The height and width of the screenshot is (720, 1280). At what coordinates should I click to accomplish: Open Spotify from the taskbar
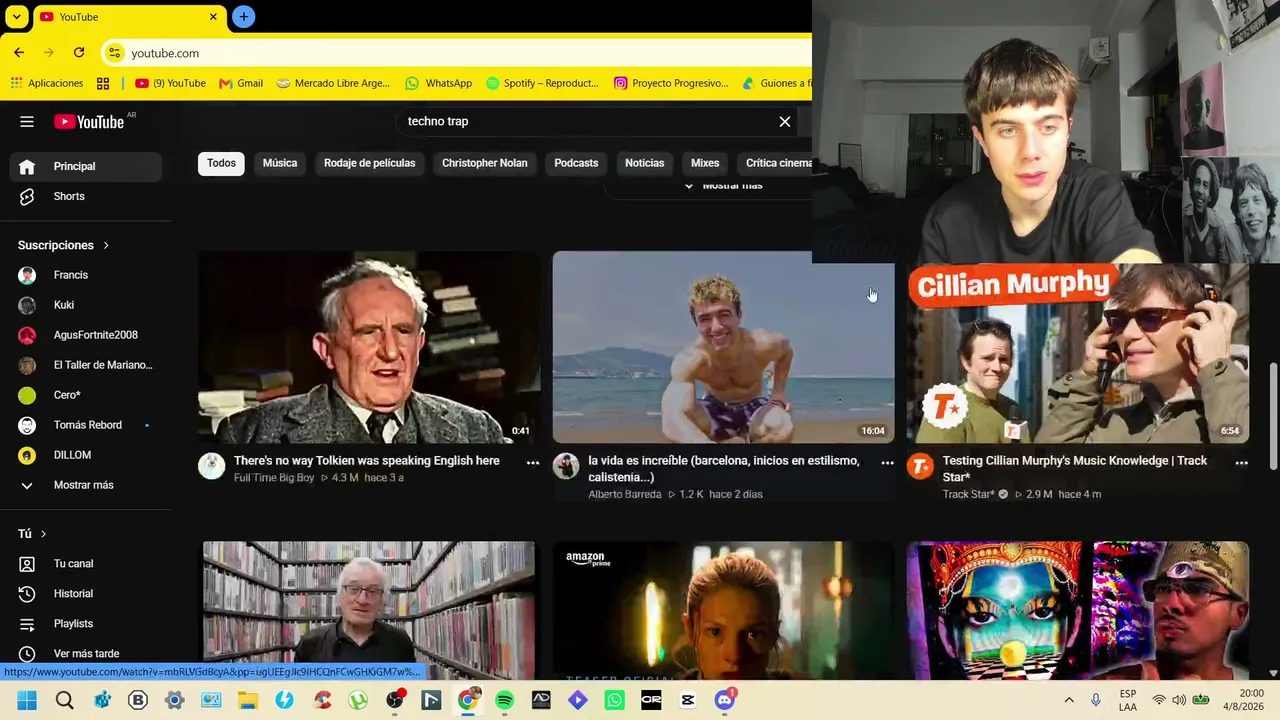tap(504, 700)
